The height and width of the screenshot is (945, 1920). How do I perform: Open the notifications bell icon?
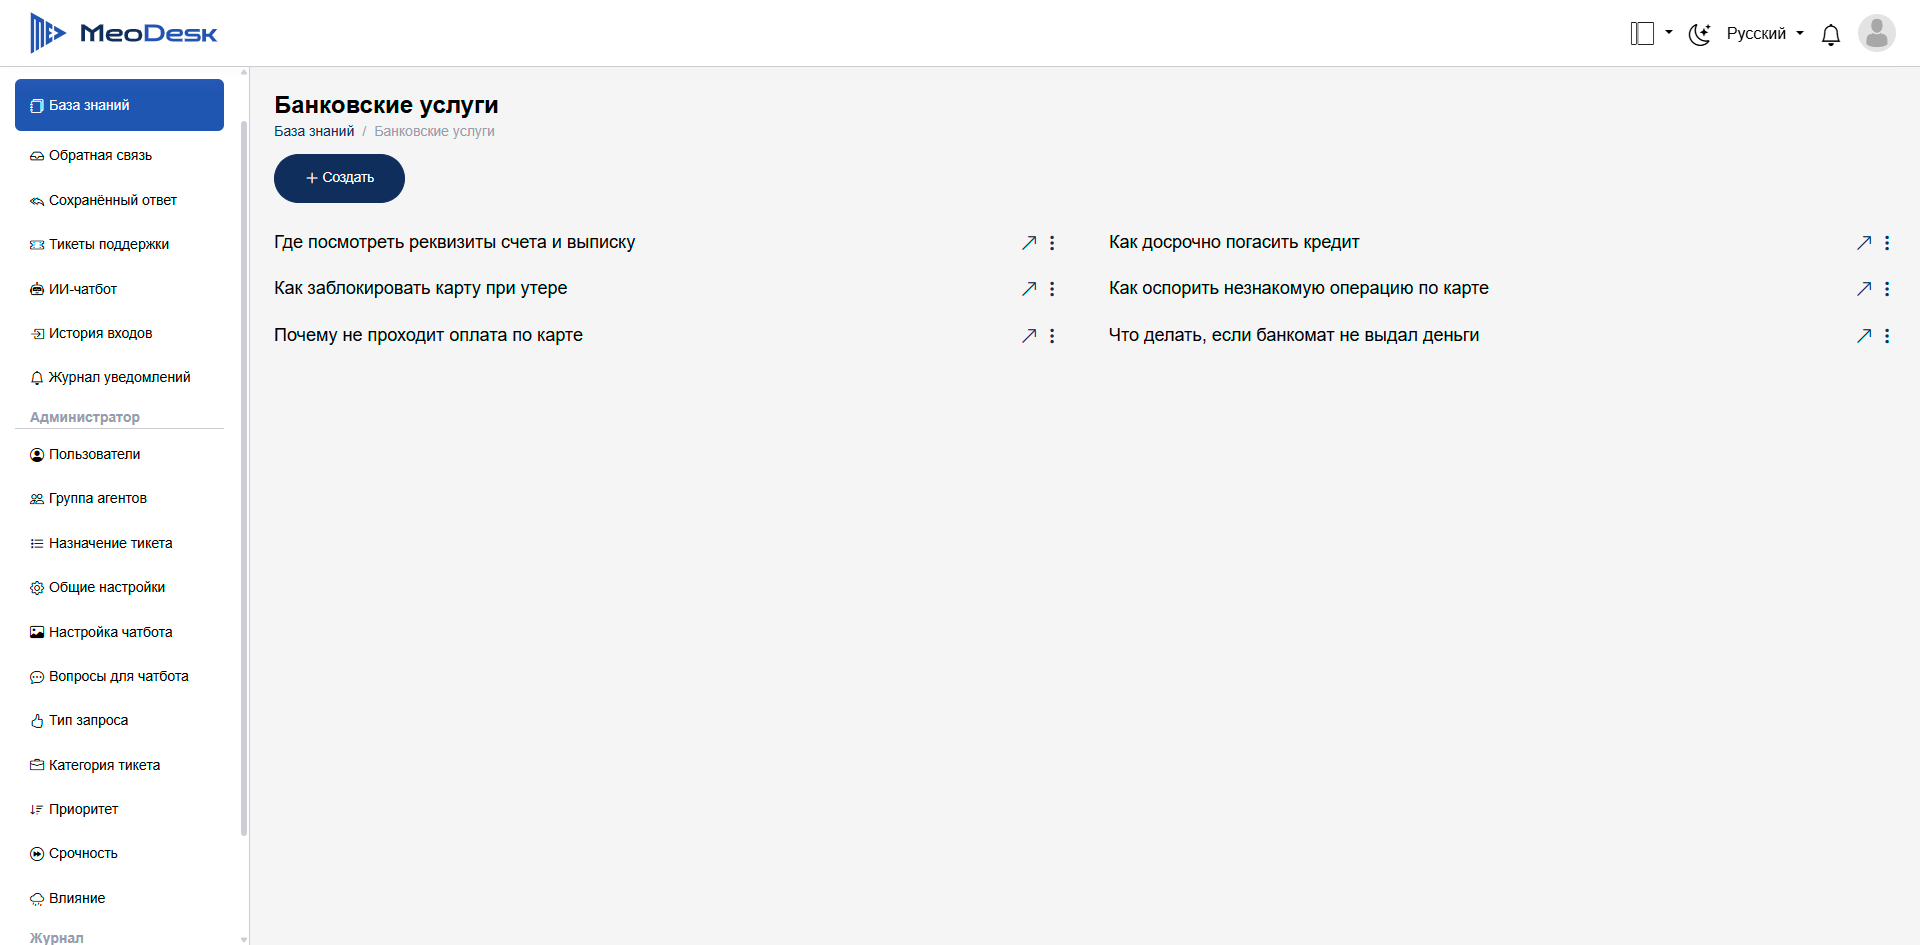(x=1830, y=35)
